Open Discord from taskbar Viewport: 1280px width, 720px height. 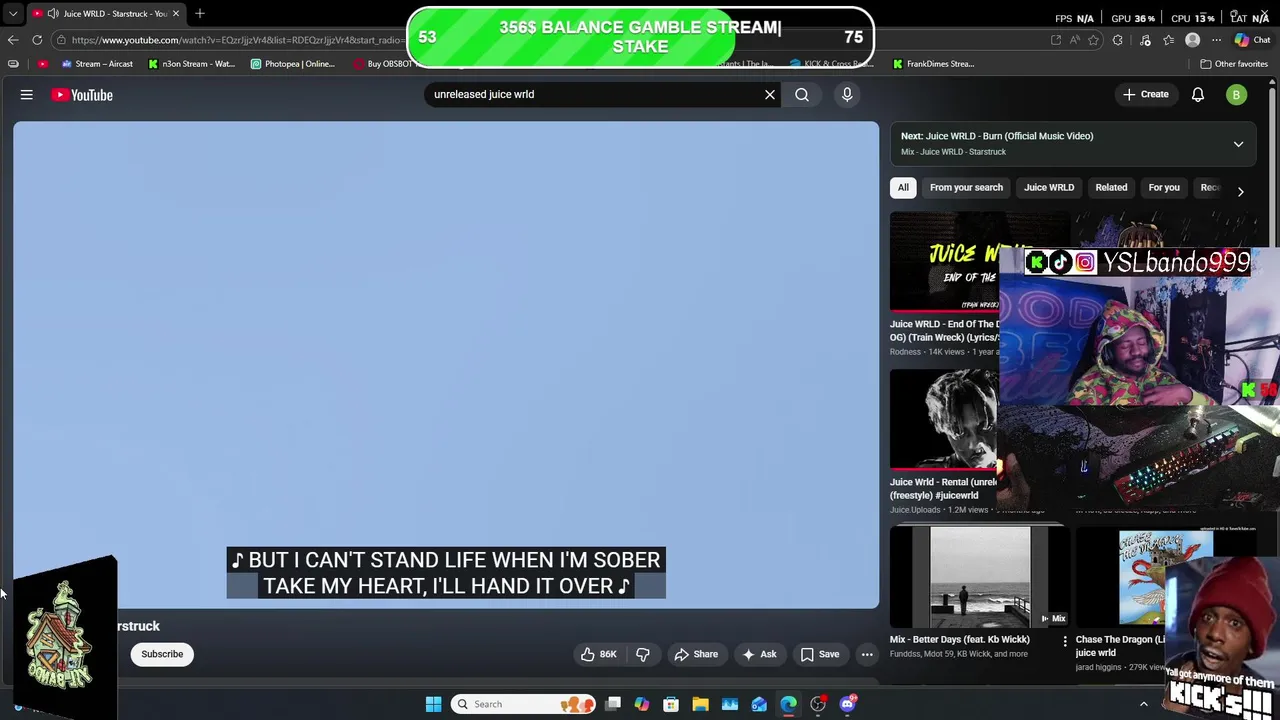(x=848, y=704)
